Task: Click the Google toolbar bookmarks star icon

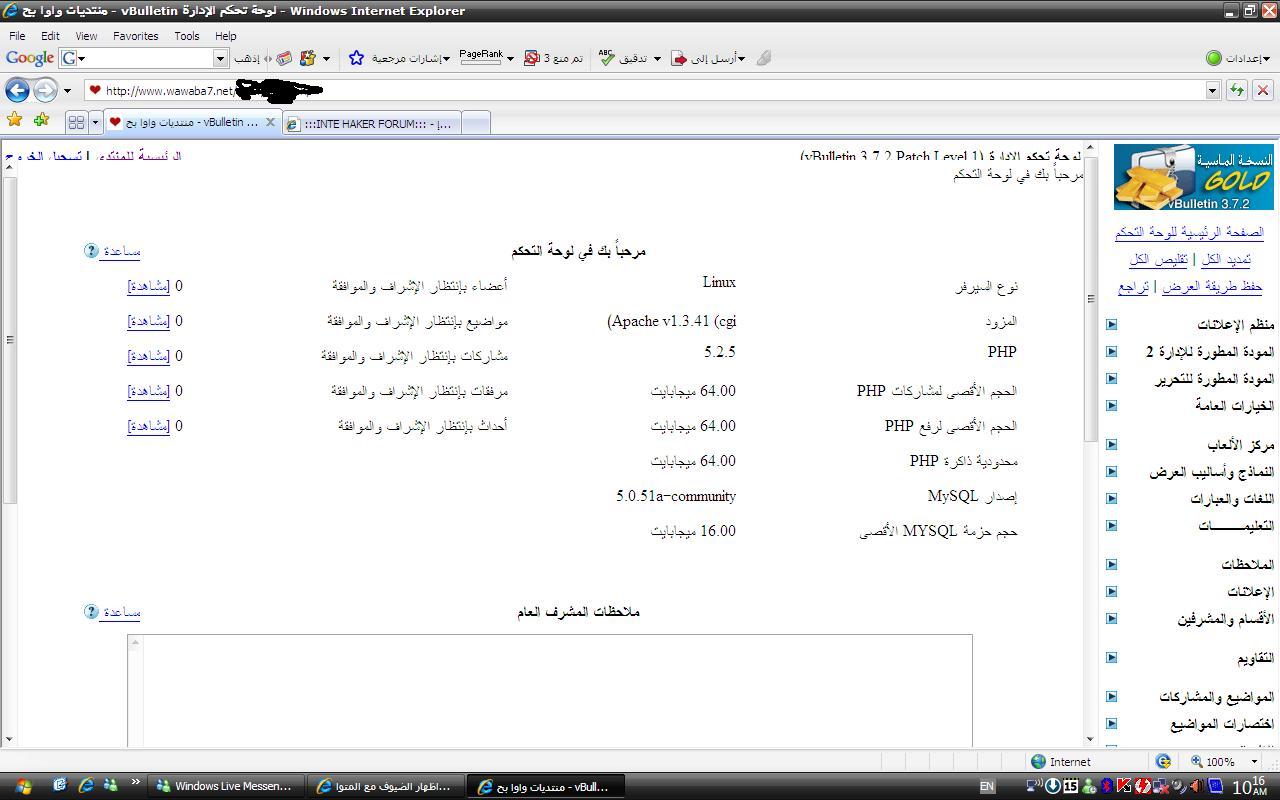Action: tap(356, 58)
